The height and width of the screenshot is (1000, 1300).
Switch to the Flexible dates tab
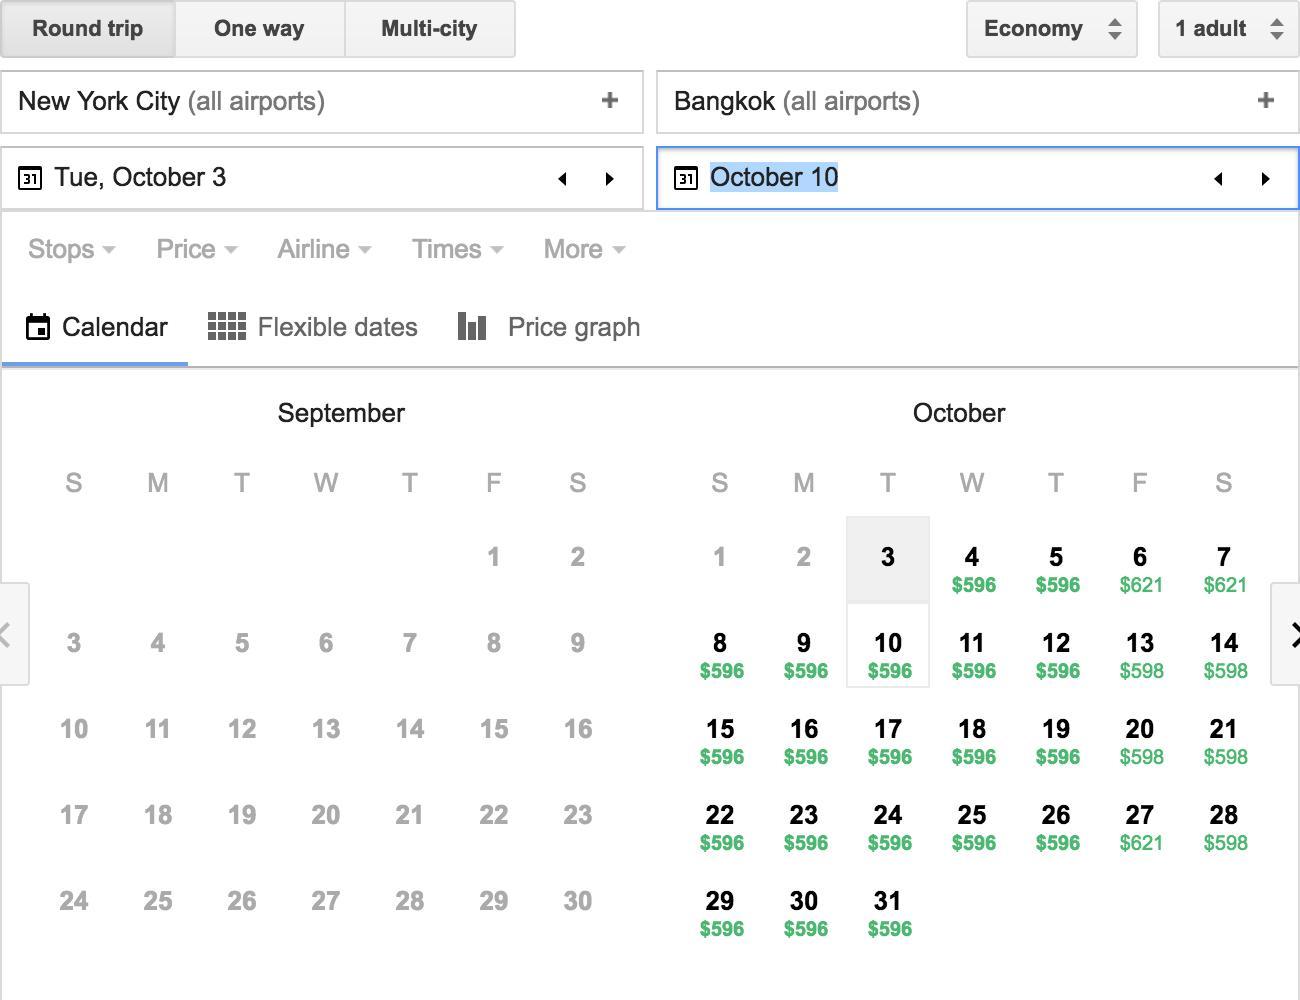click(x=312, y=327)
